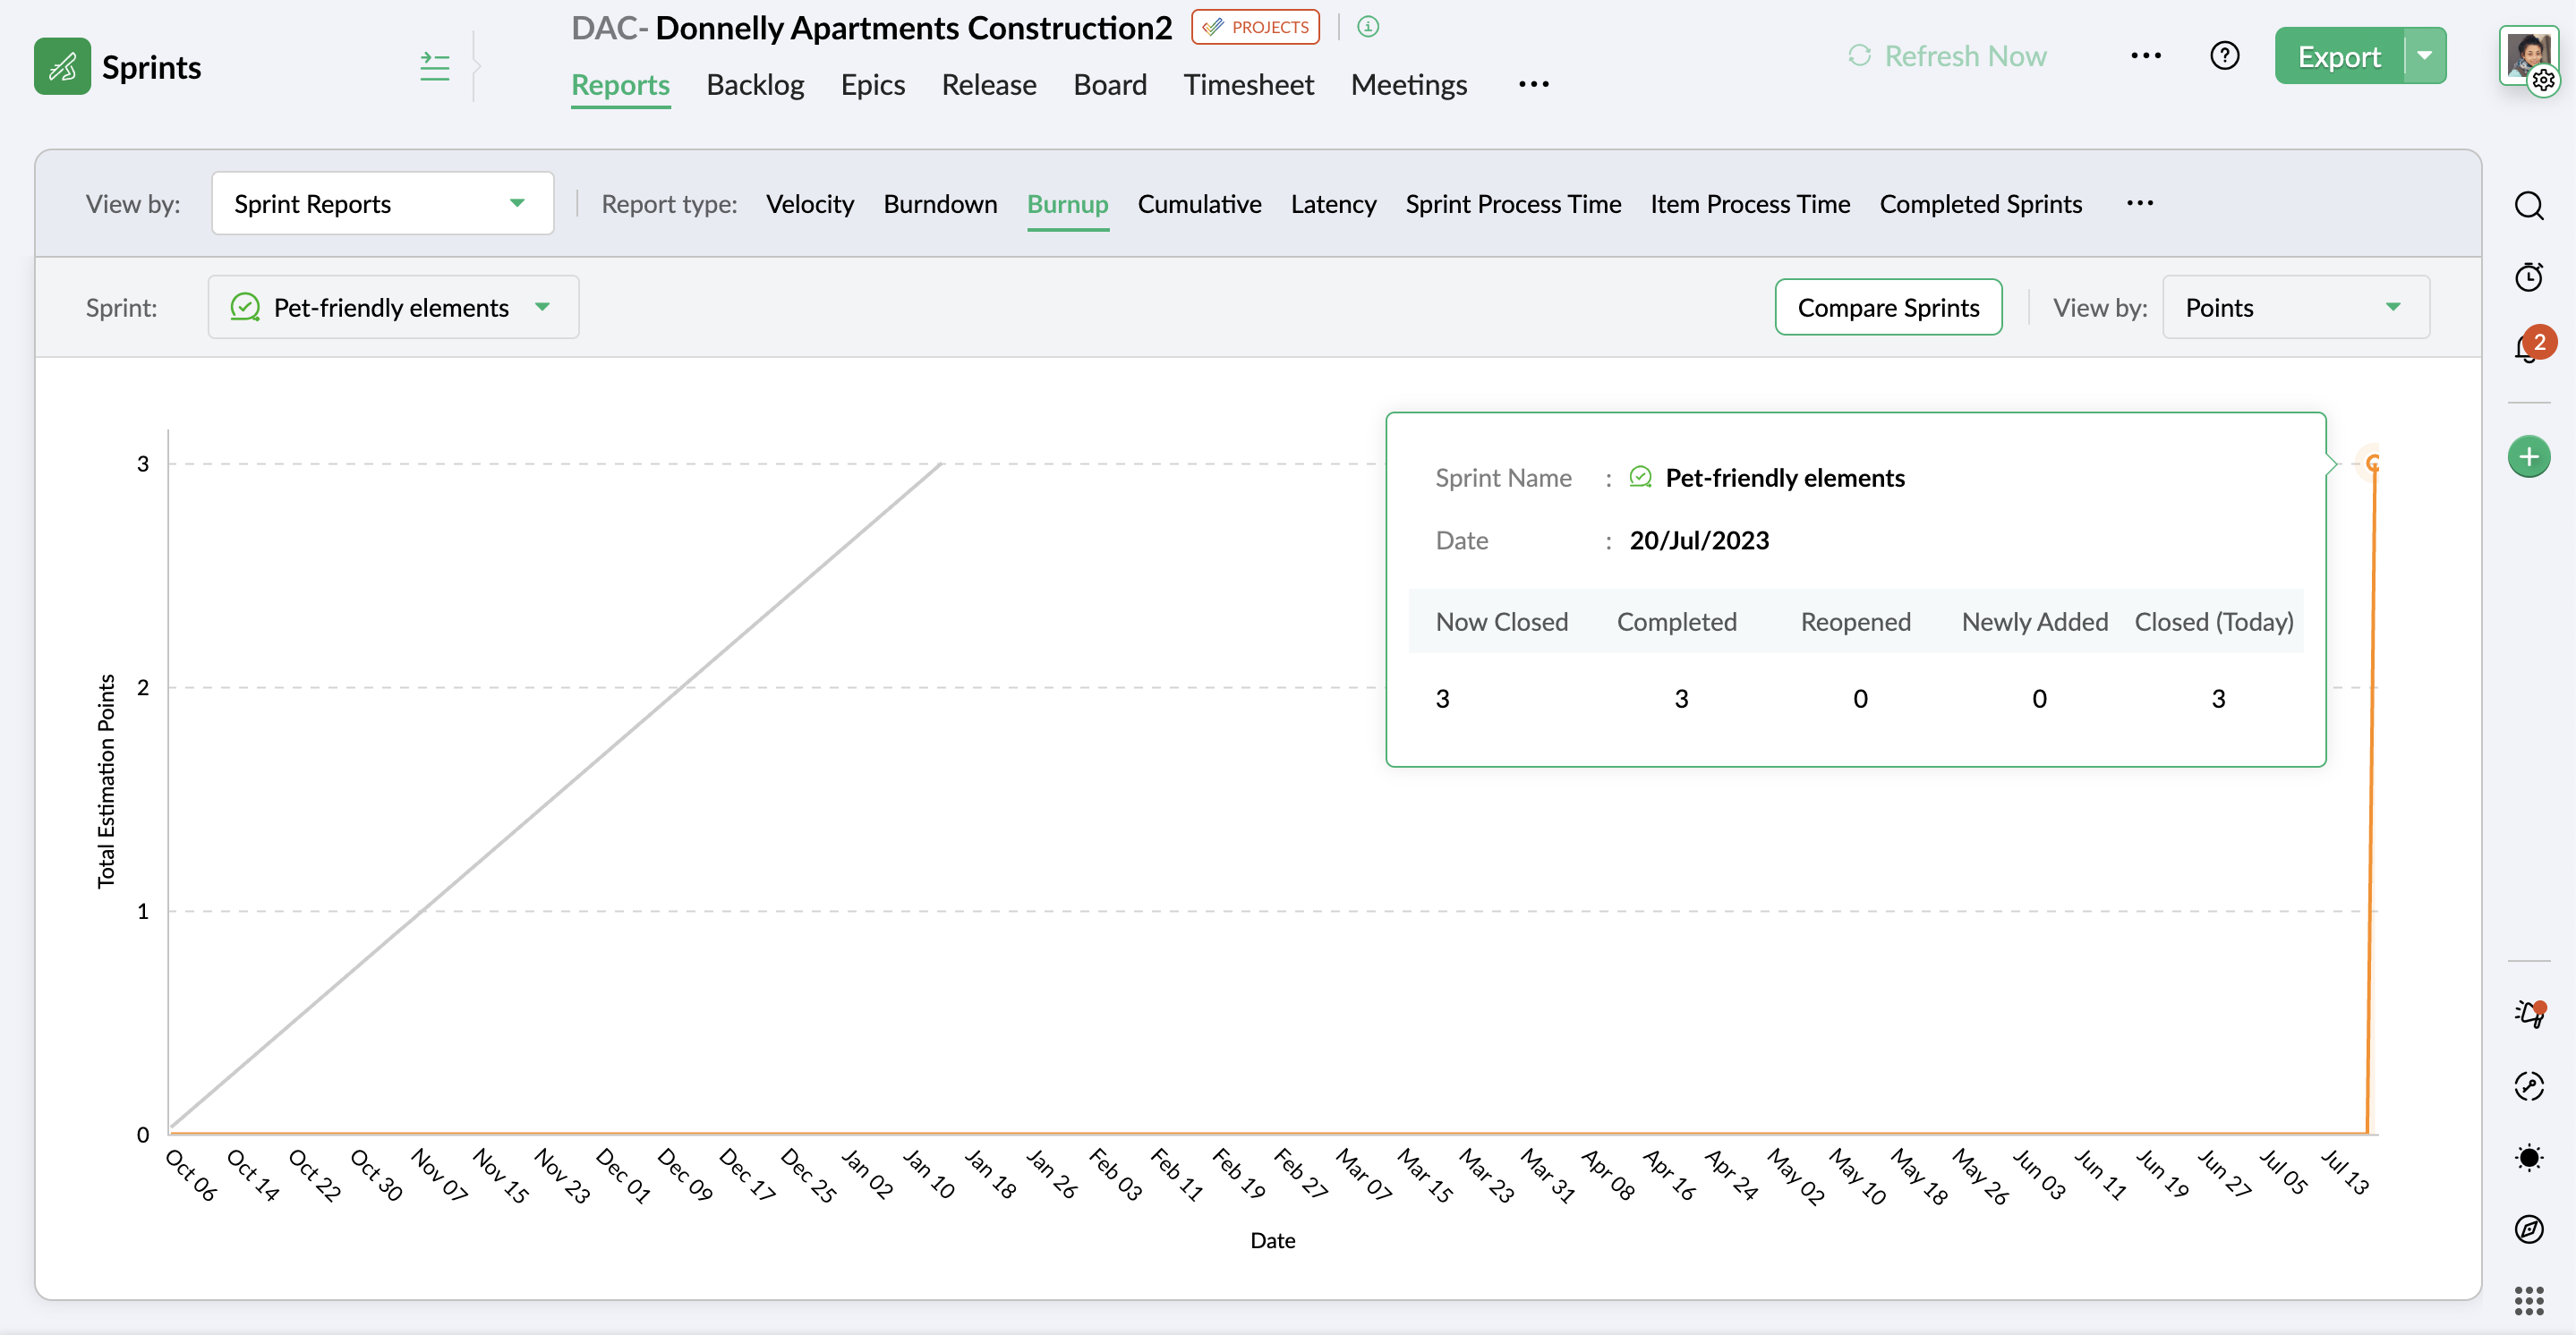Click the project info icon
The width and height of the screenshot is (2576, 1335).
pos(1368,27)
